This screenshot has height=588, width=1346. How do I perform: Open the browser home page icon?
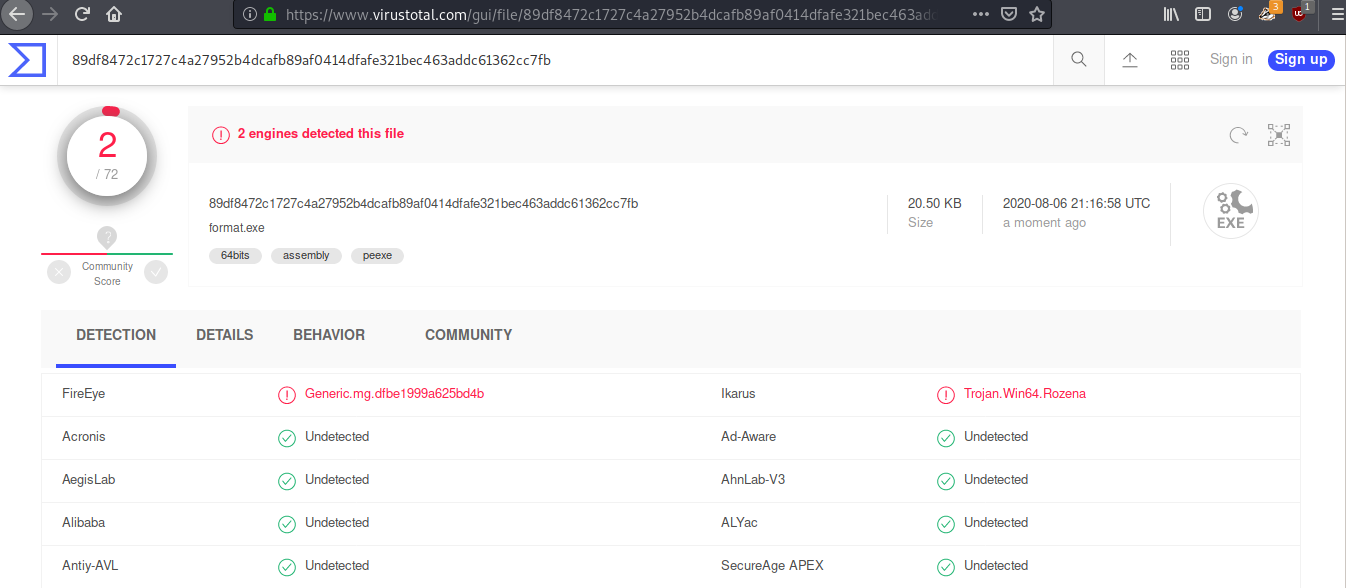click(114, 15)
